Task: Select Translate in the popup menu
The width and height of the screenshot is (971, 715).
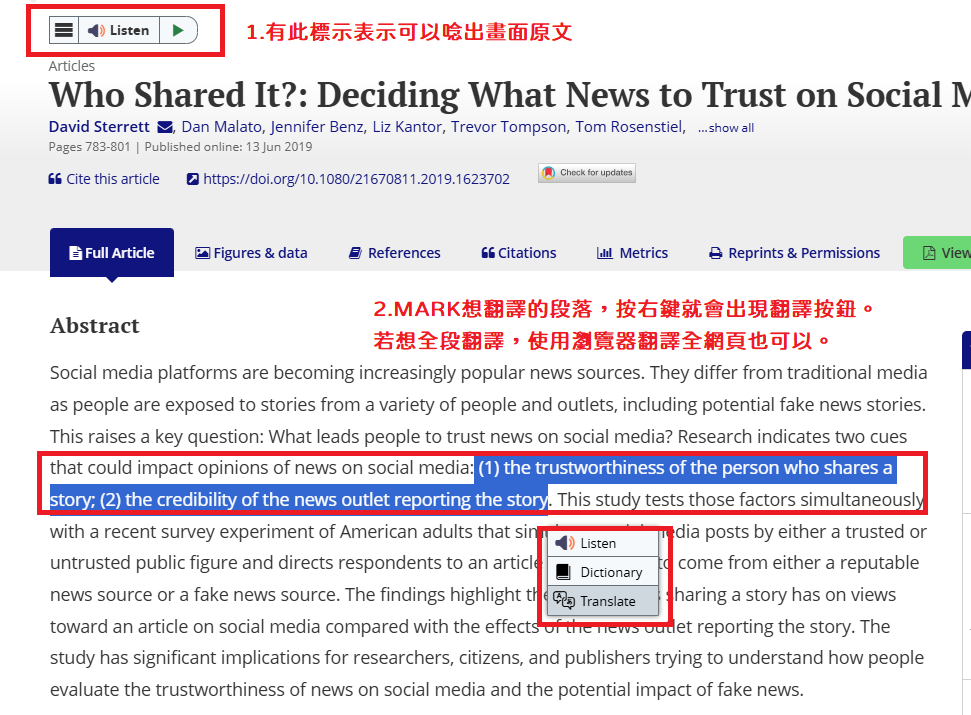Action: (x=607, y=601)
